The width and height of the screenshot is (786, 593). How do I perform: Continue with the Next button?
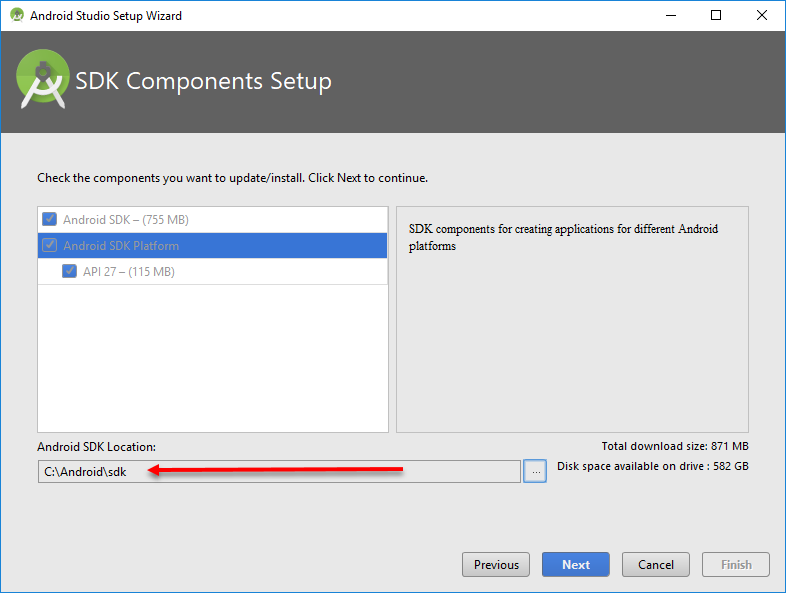576,565
